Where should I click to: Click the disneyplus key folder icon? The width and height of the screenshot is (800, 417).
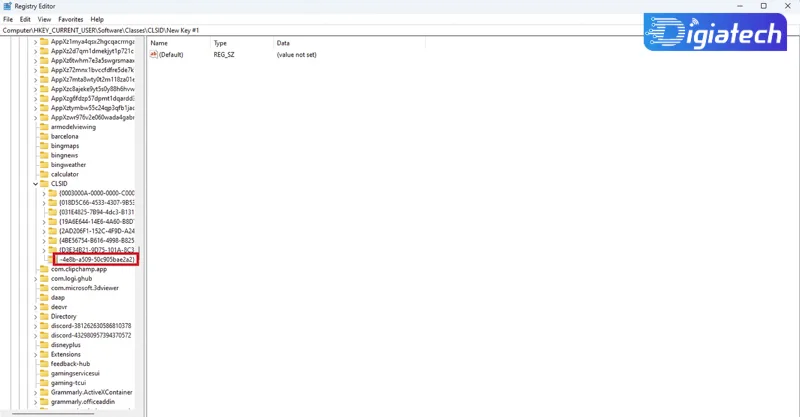pyautogui.click(x=44, y=345)
